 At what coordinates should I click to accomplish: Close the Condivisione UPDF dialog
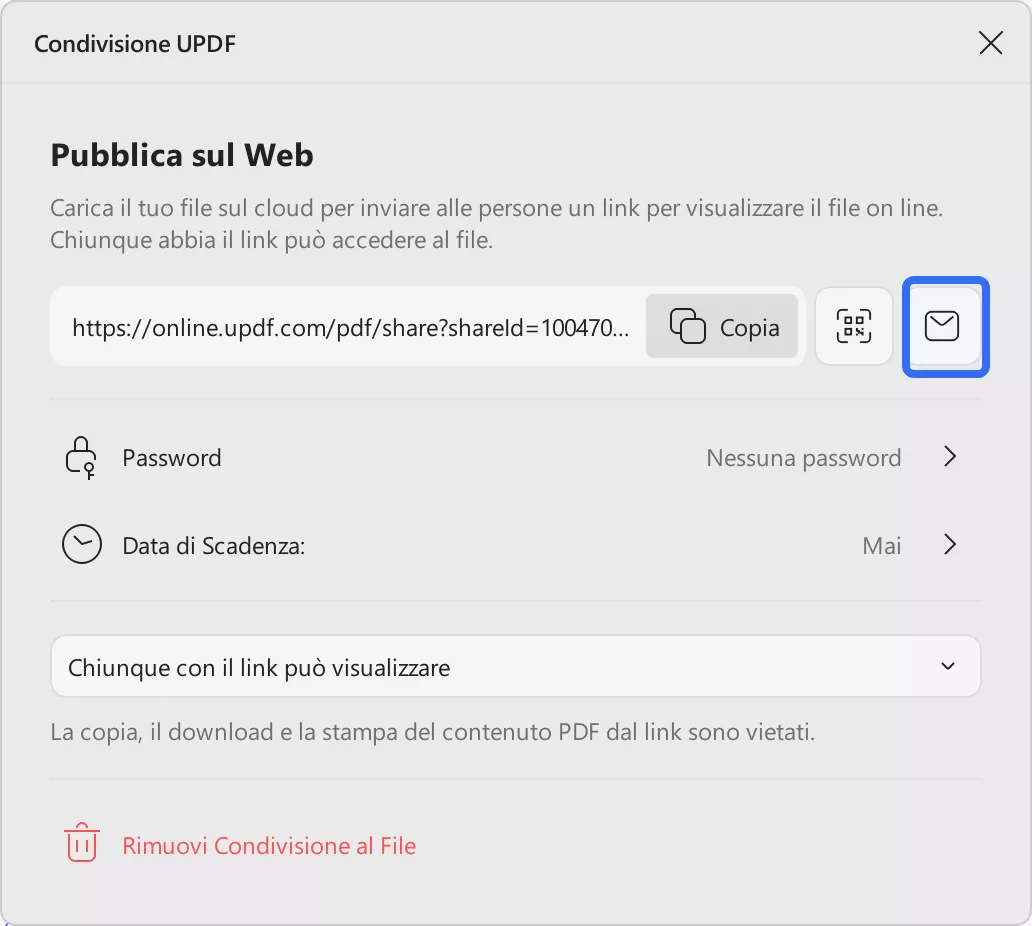pos(990,42)
